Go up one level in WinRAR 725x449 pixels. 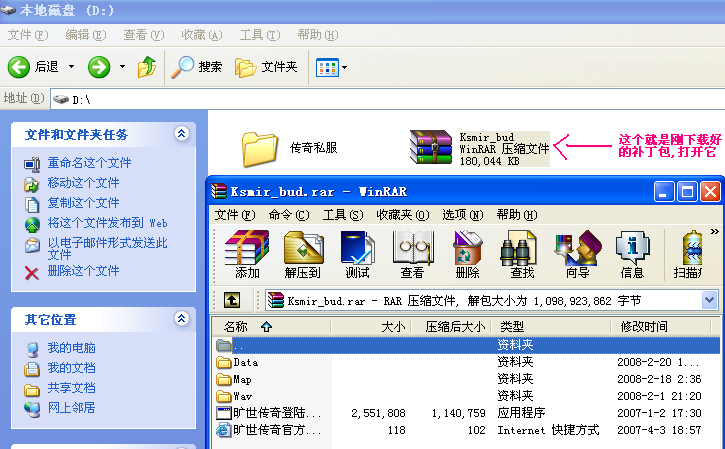231,300
